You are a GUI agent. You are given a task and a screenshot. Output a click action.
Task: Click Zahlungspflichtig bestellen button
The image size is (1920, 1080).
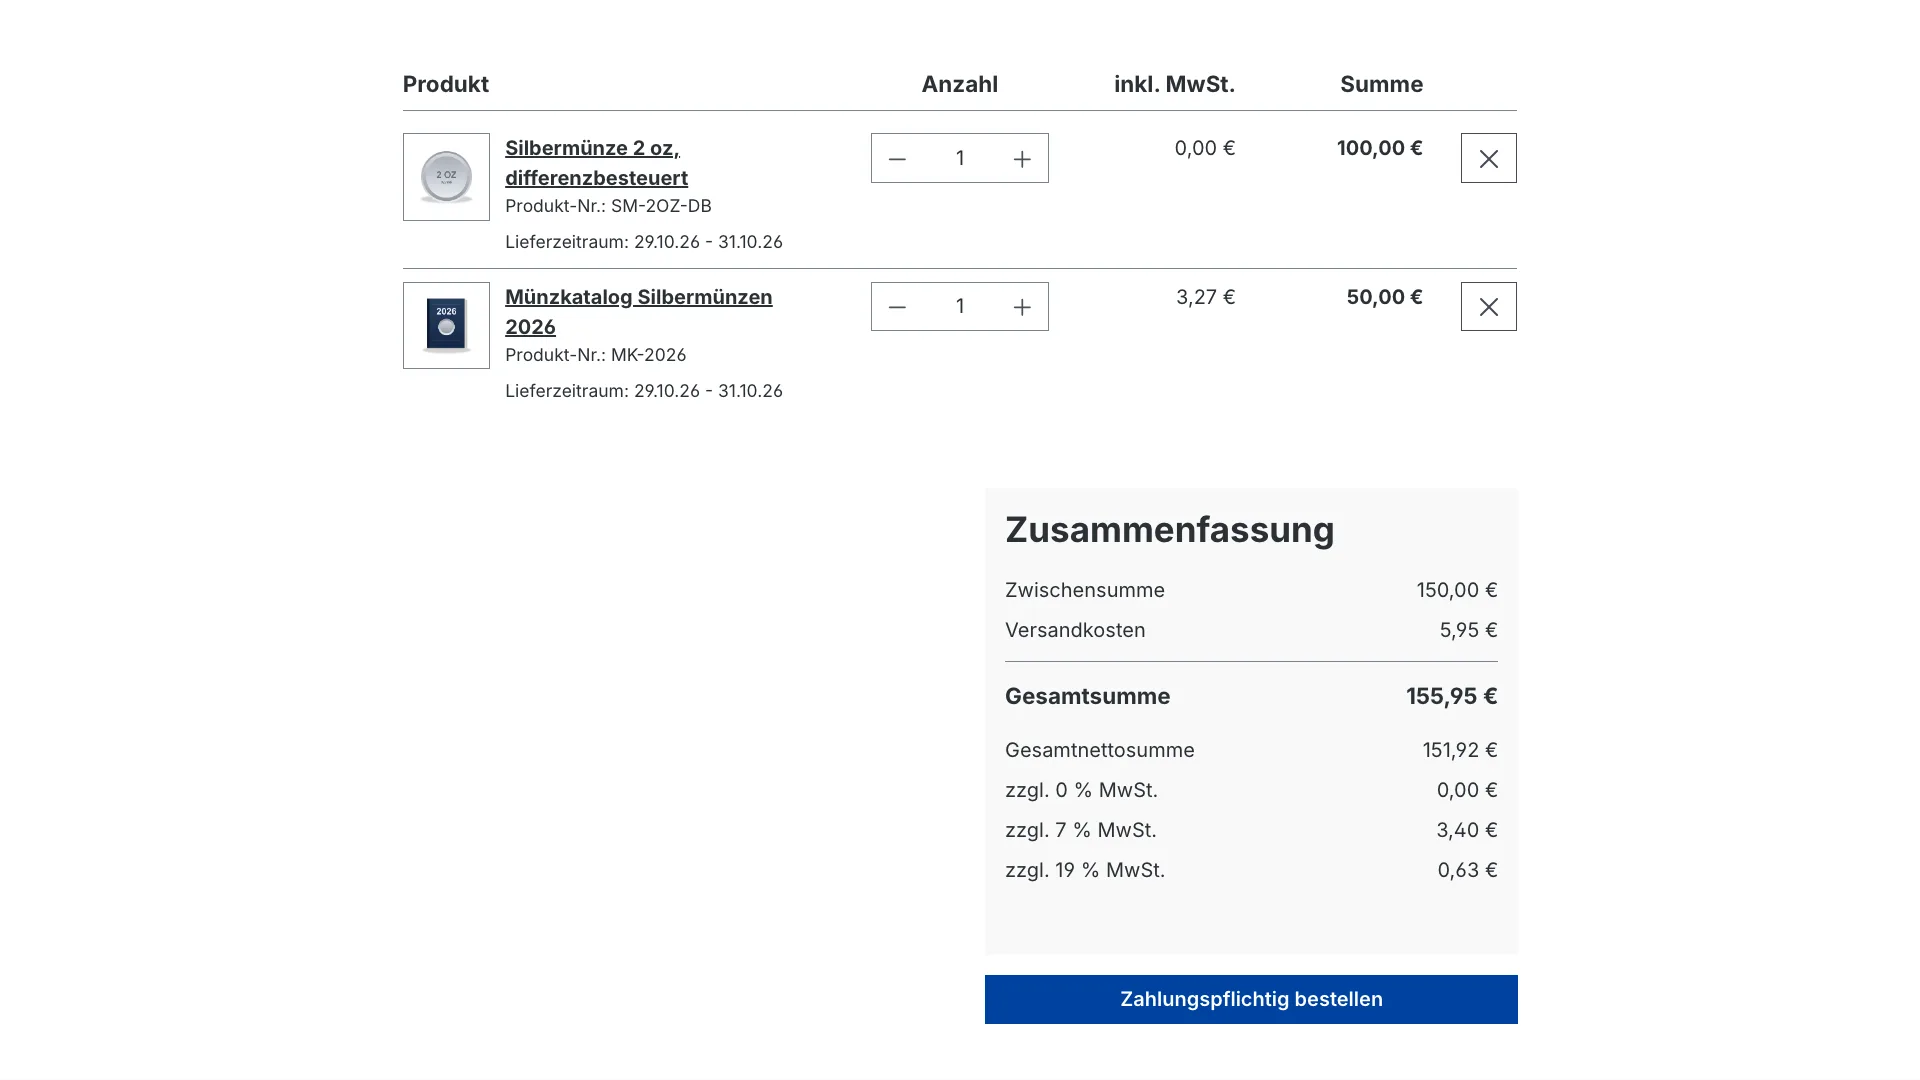(1251, 999)
